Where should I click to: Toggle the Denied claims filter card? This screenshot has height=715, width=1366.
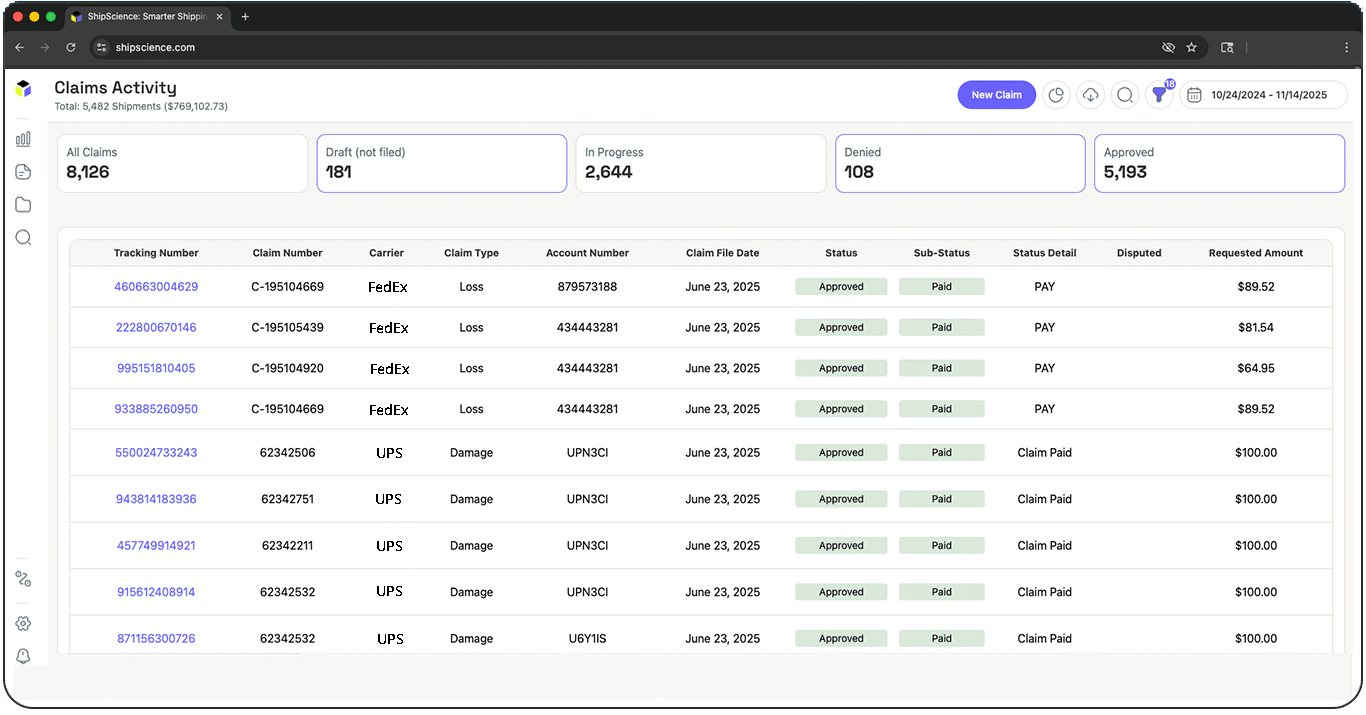click(959, 163)
